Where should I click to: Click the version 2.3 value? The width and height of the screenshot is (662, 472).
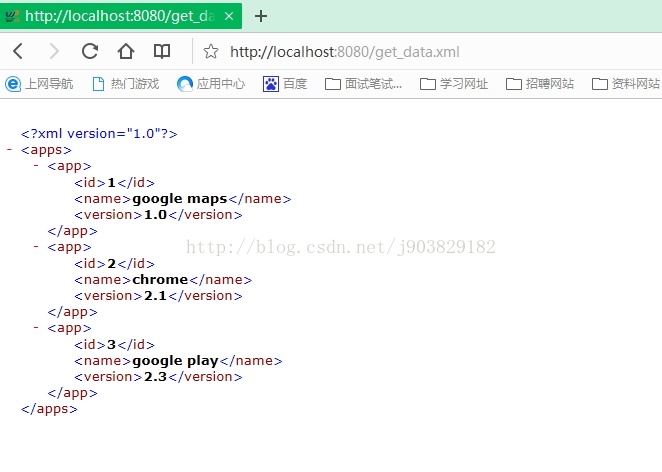pos(155,377)
